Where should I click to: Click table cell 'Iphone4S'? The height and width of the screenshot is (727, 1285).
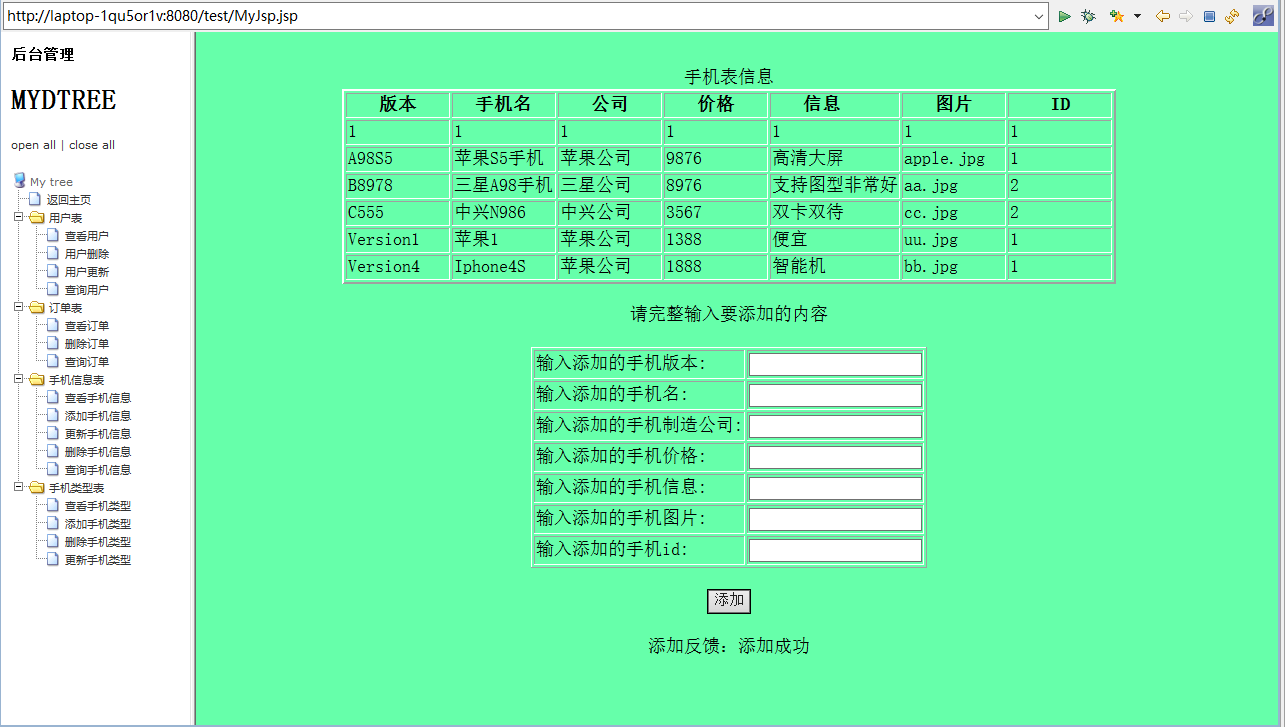504,267
